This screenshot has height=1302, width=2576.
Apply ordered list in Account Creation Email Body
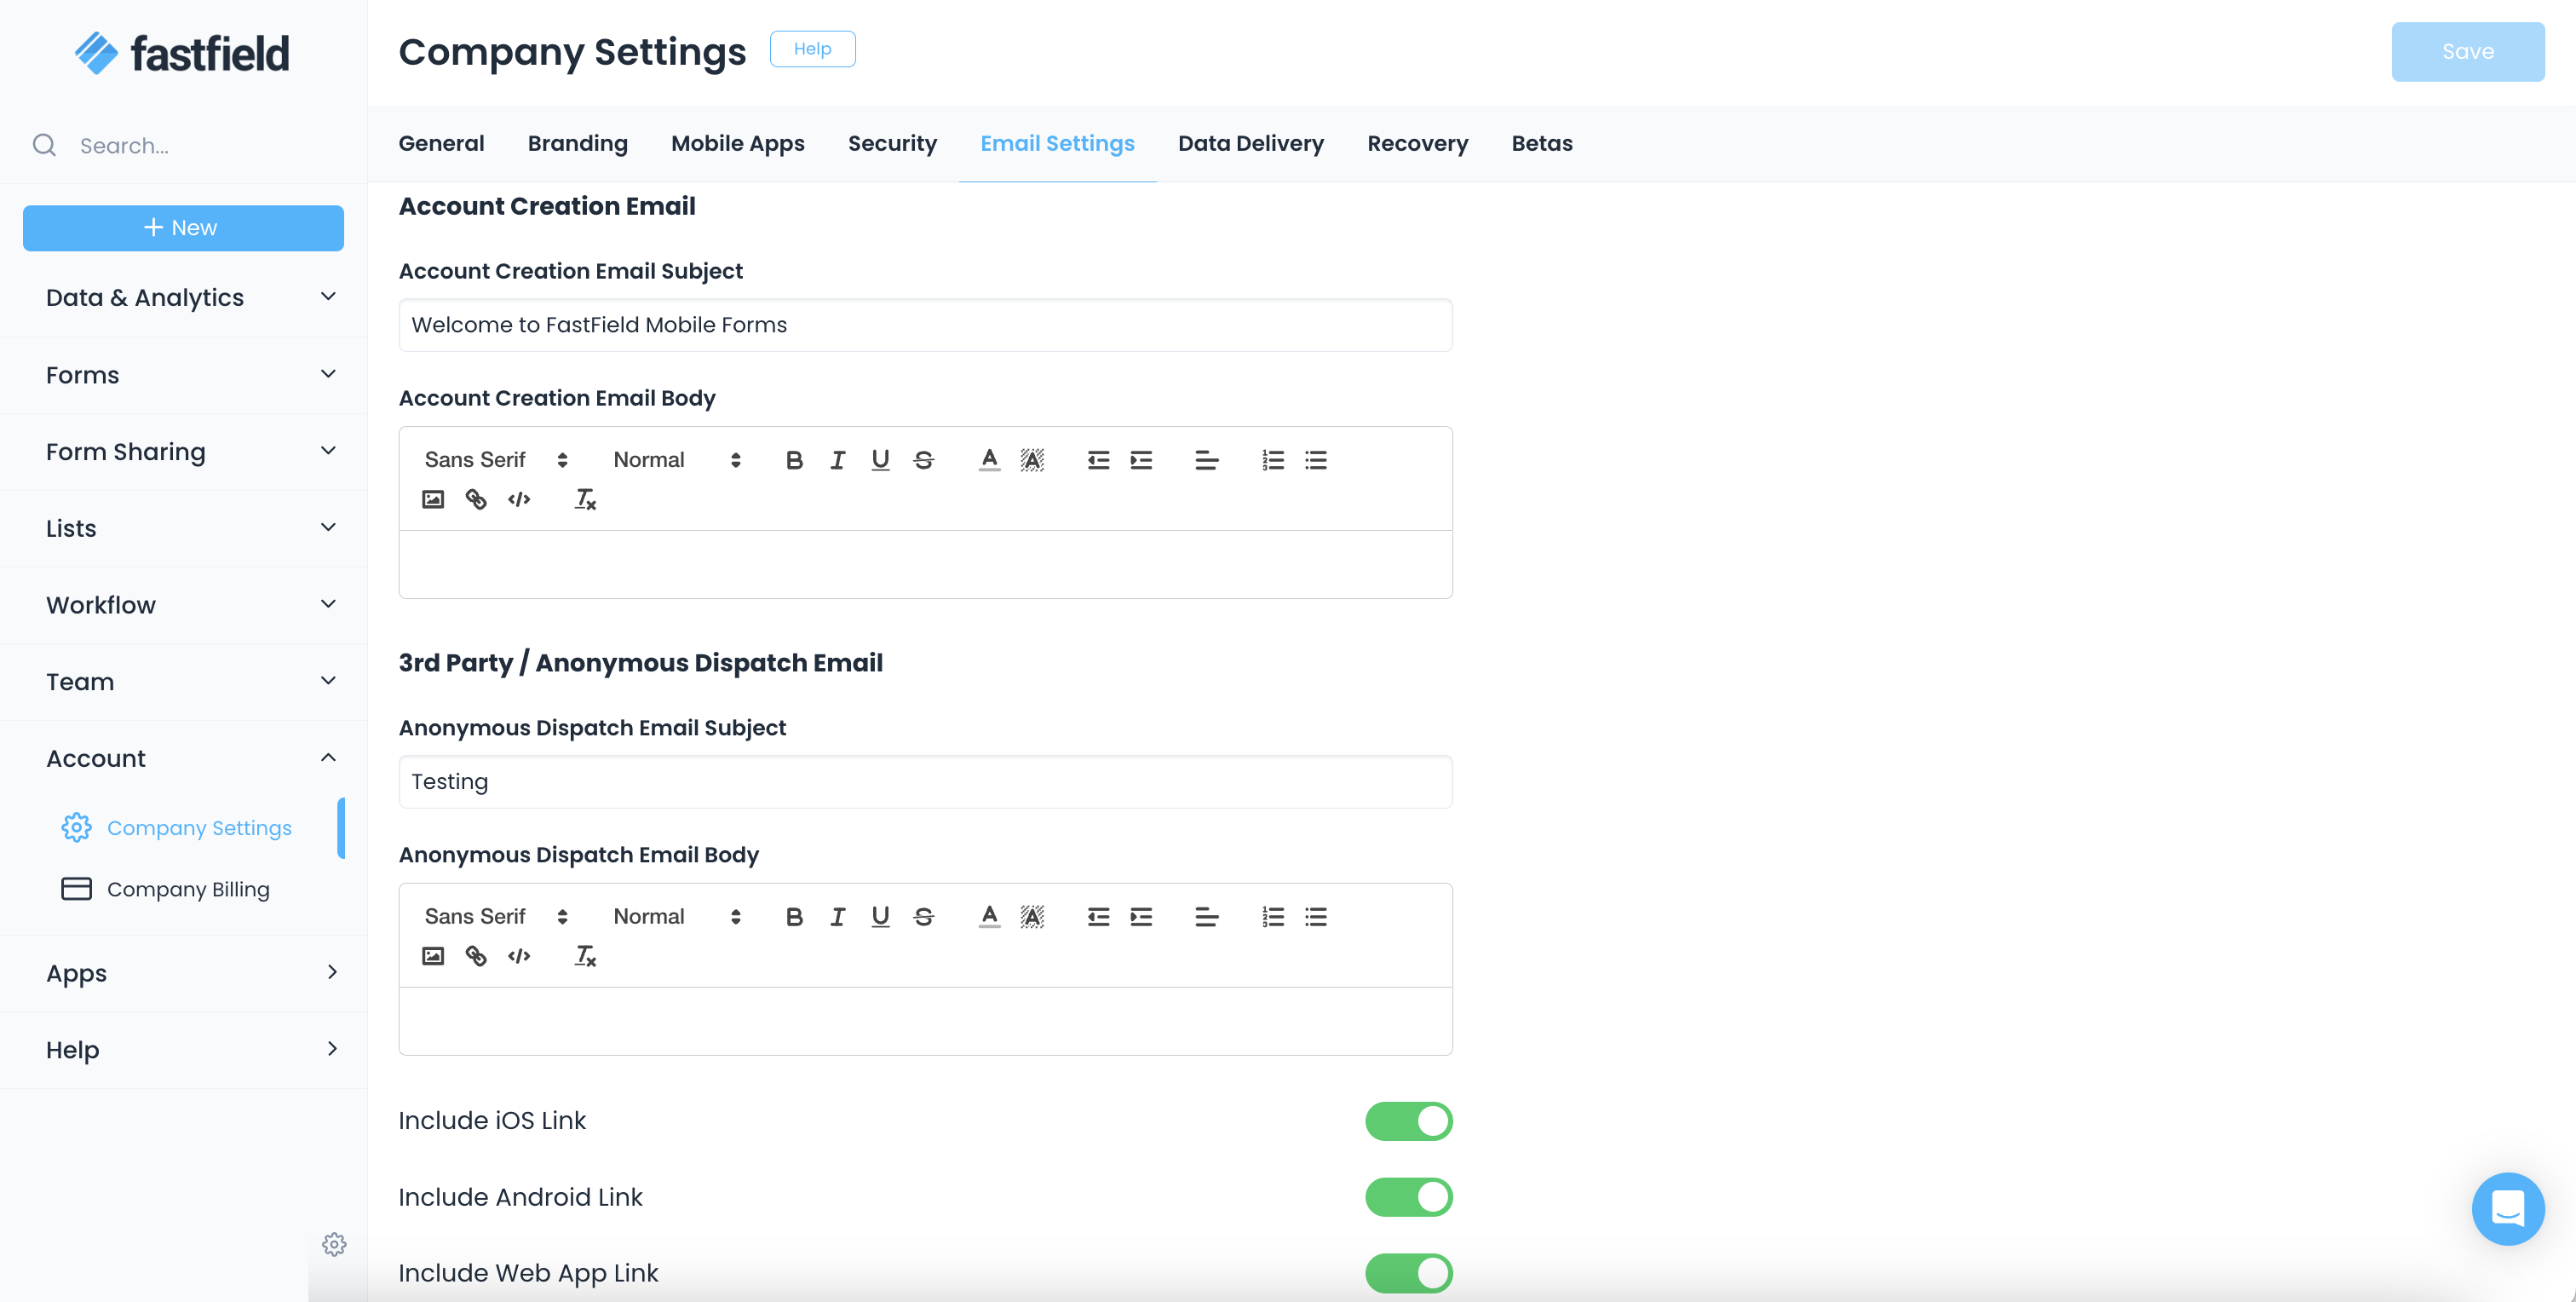(x=1272, y=460)
